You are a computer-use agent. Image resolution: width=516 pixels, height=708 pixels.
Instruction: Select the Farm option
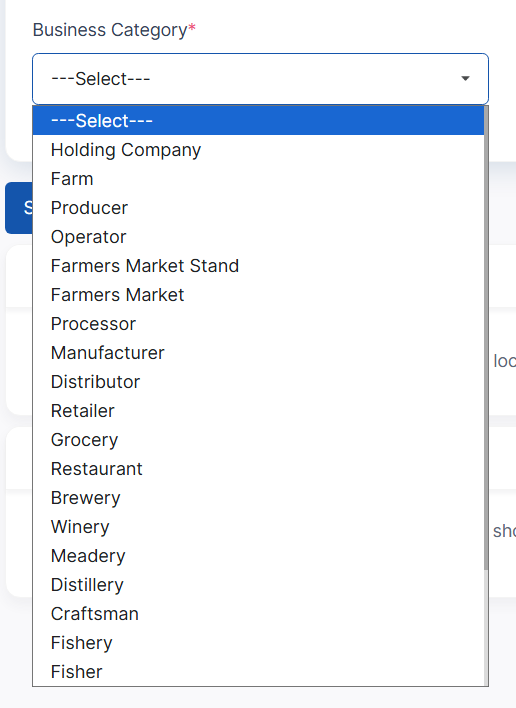(258, 179)
